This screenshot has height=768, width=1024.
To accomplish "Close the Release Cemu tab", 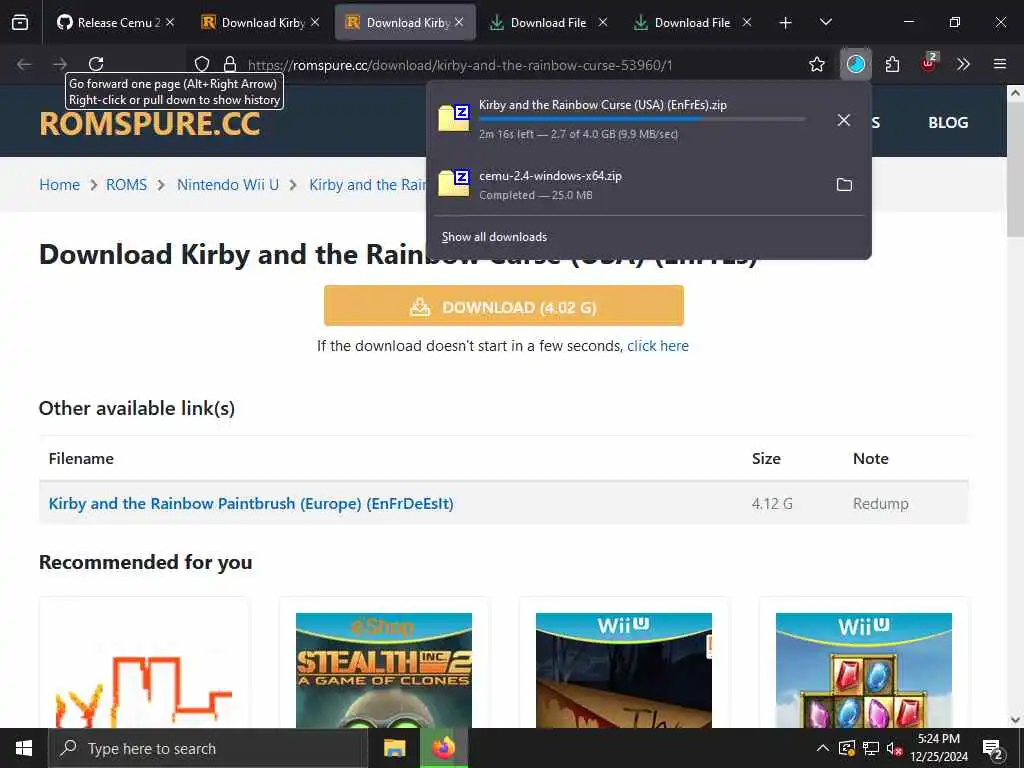I will pos(170,22).
